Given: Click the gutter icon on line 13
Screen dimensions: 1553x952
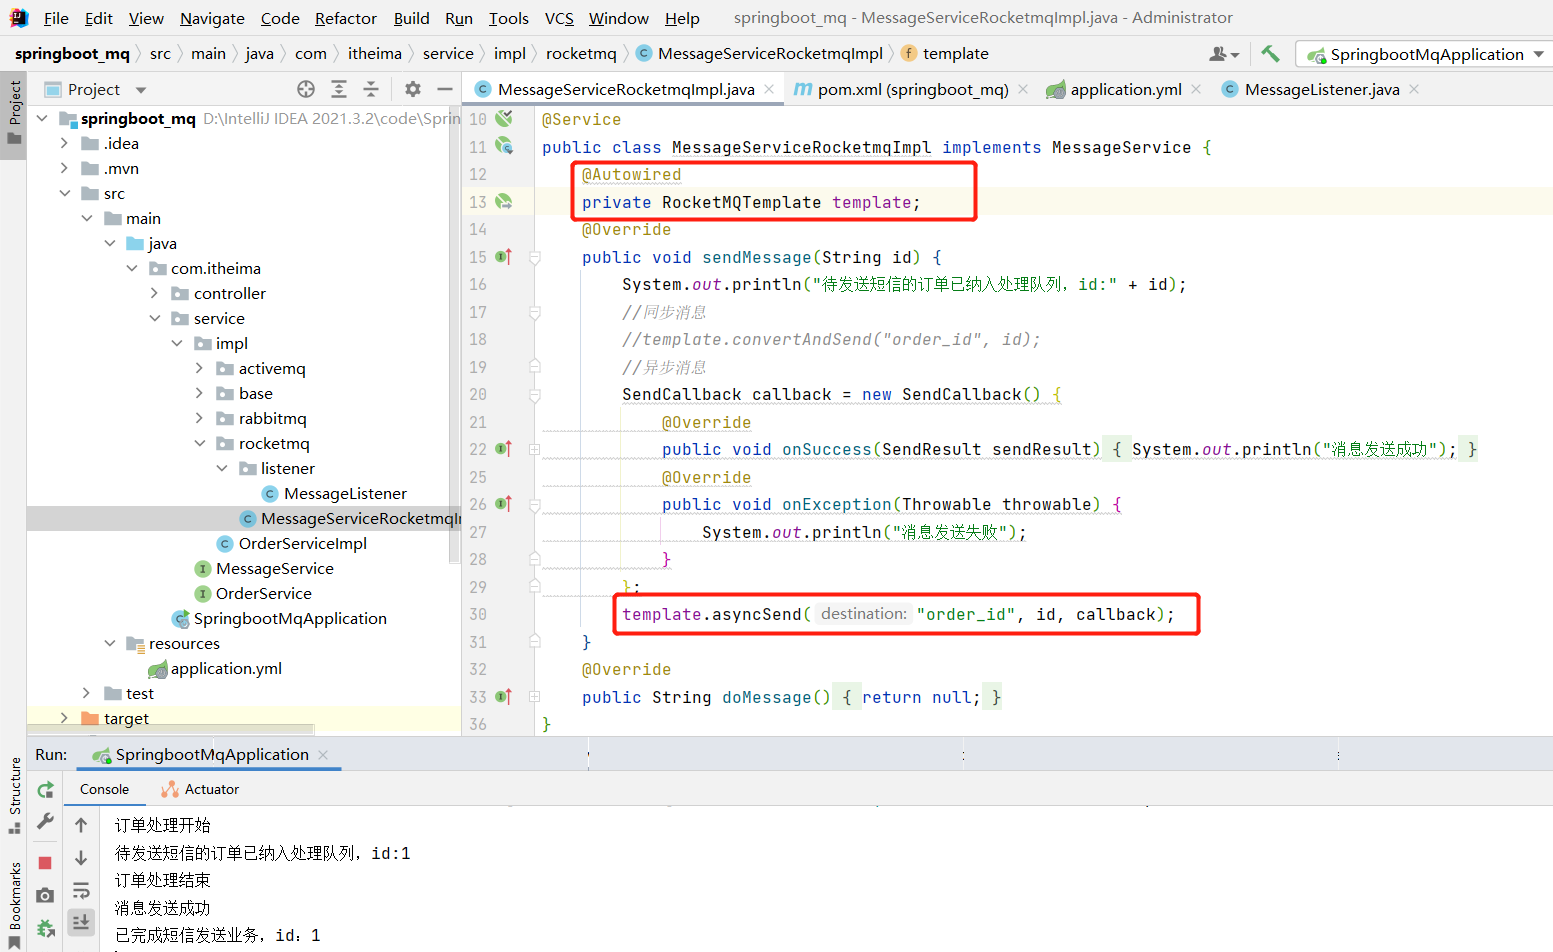Looking at the screenshot, I should (504, 202).
